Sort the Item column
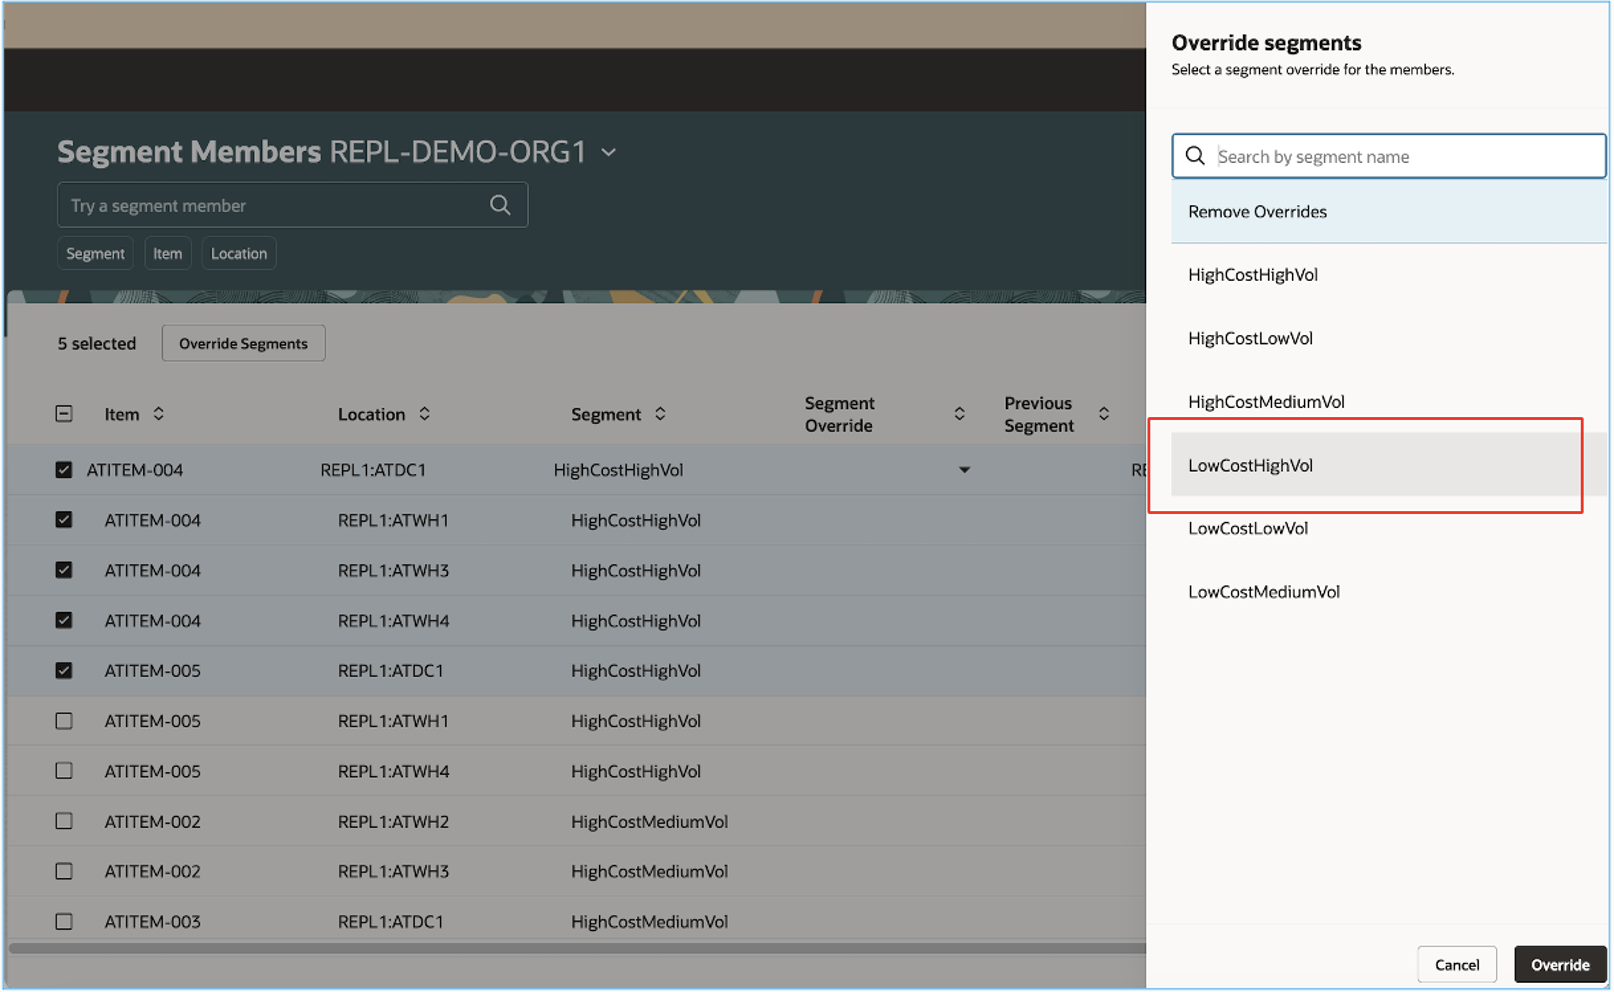 157,413
